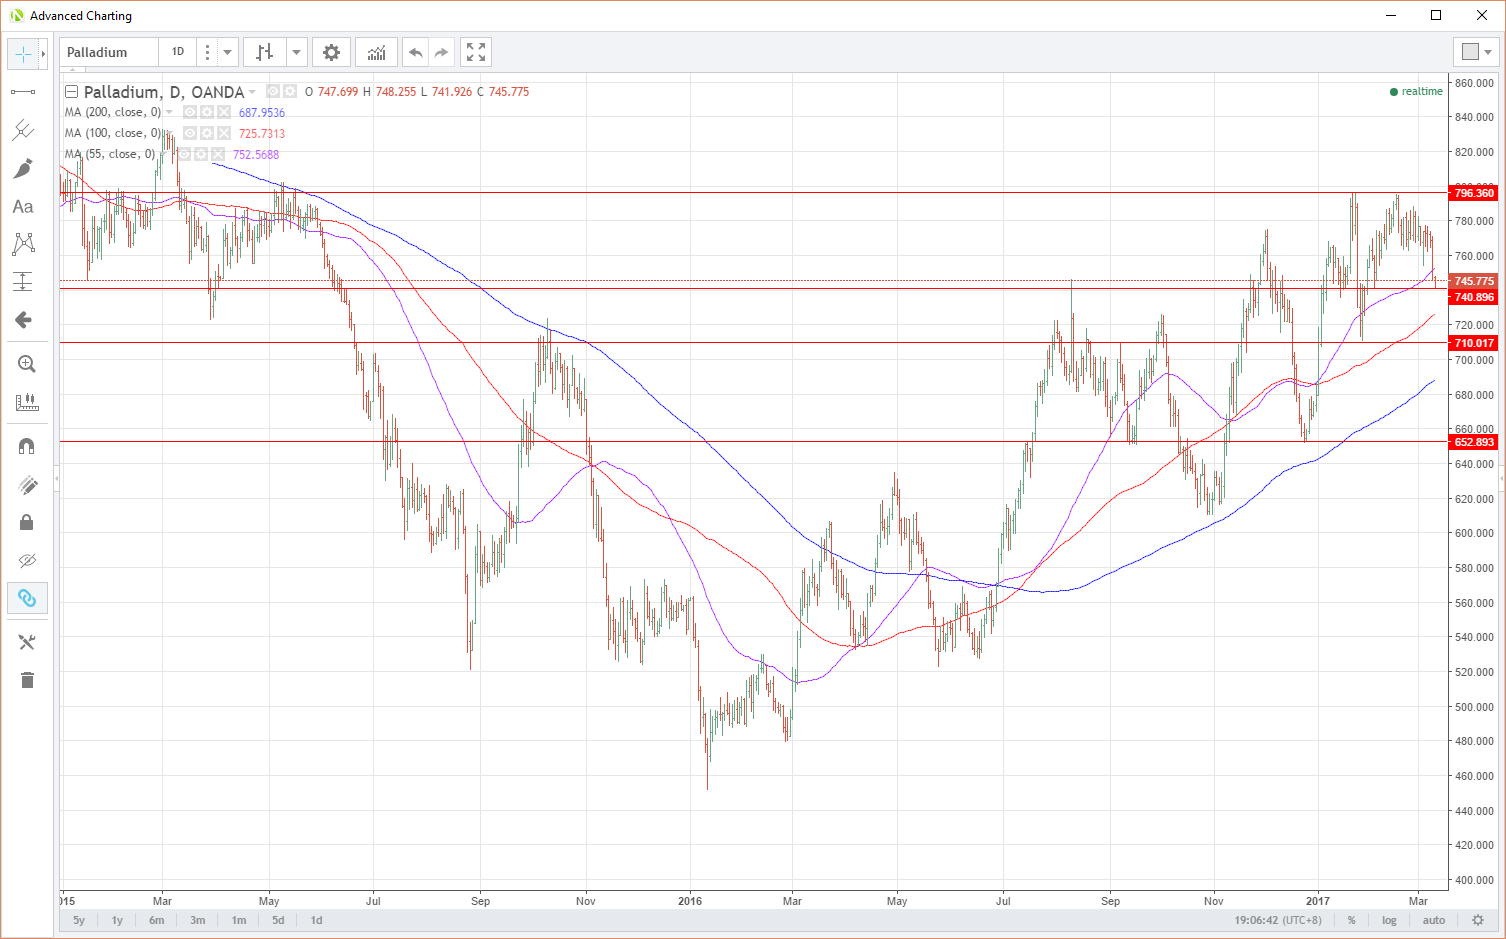
Task: Select the Aa text annotation tool
Action: (23, 206)
